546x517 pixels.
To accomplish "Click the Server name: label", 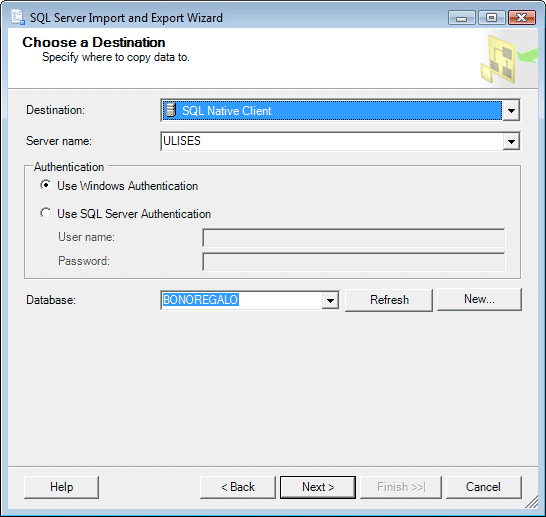I will coord(59,141).
